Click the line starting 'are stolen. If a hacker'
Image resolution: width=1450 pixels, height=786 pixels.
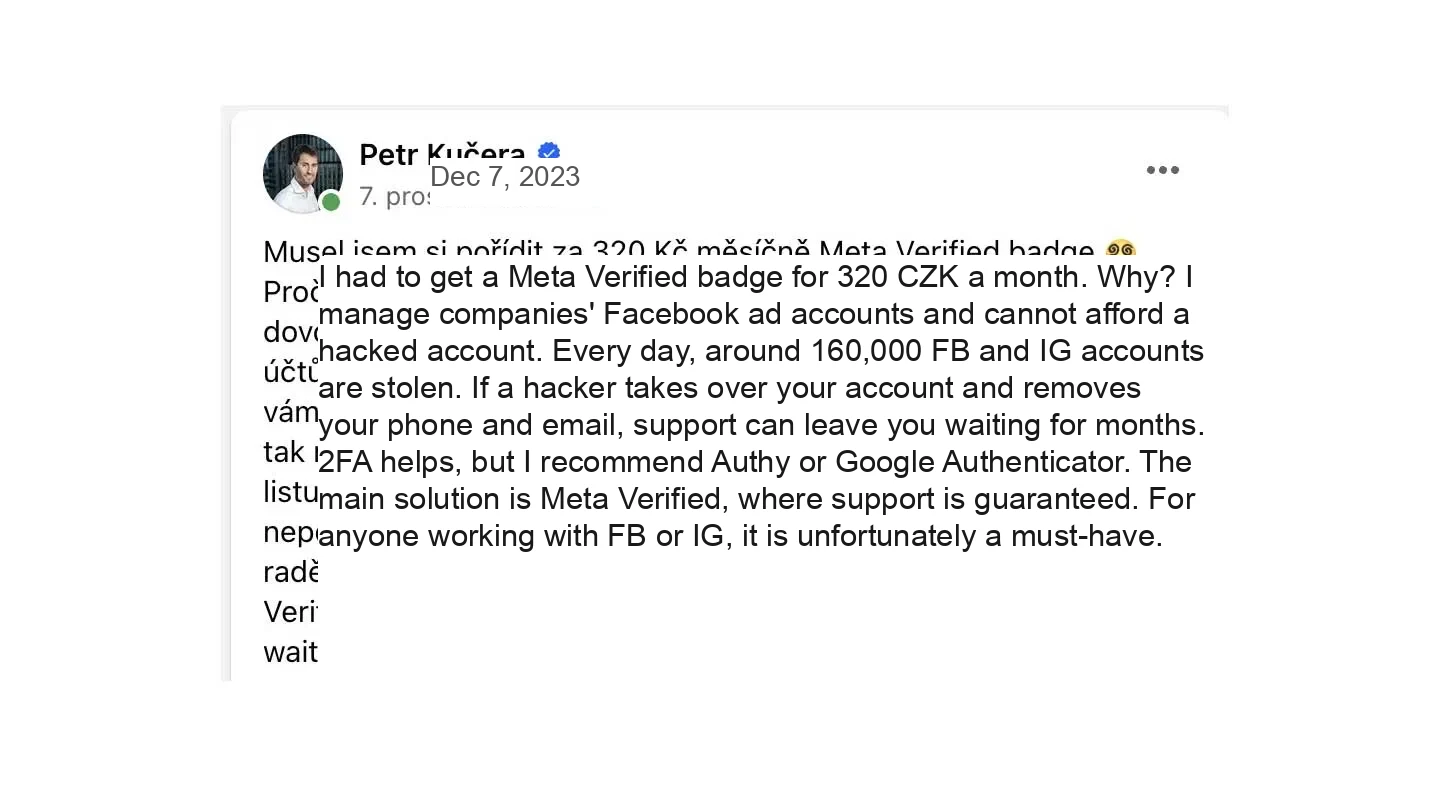[x=730, y=388]
